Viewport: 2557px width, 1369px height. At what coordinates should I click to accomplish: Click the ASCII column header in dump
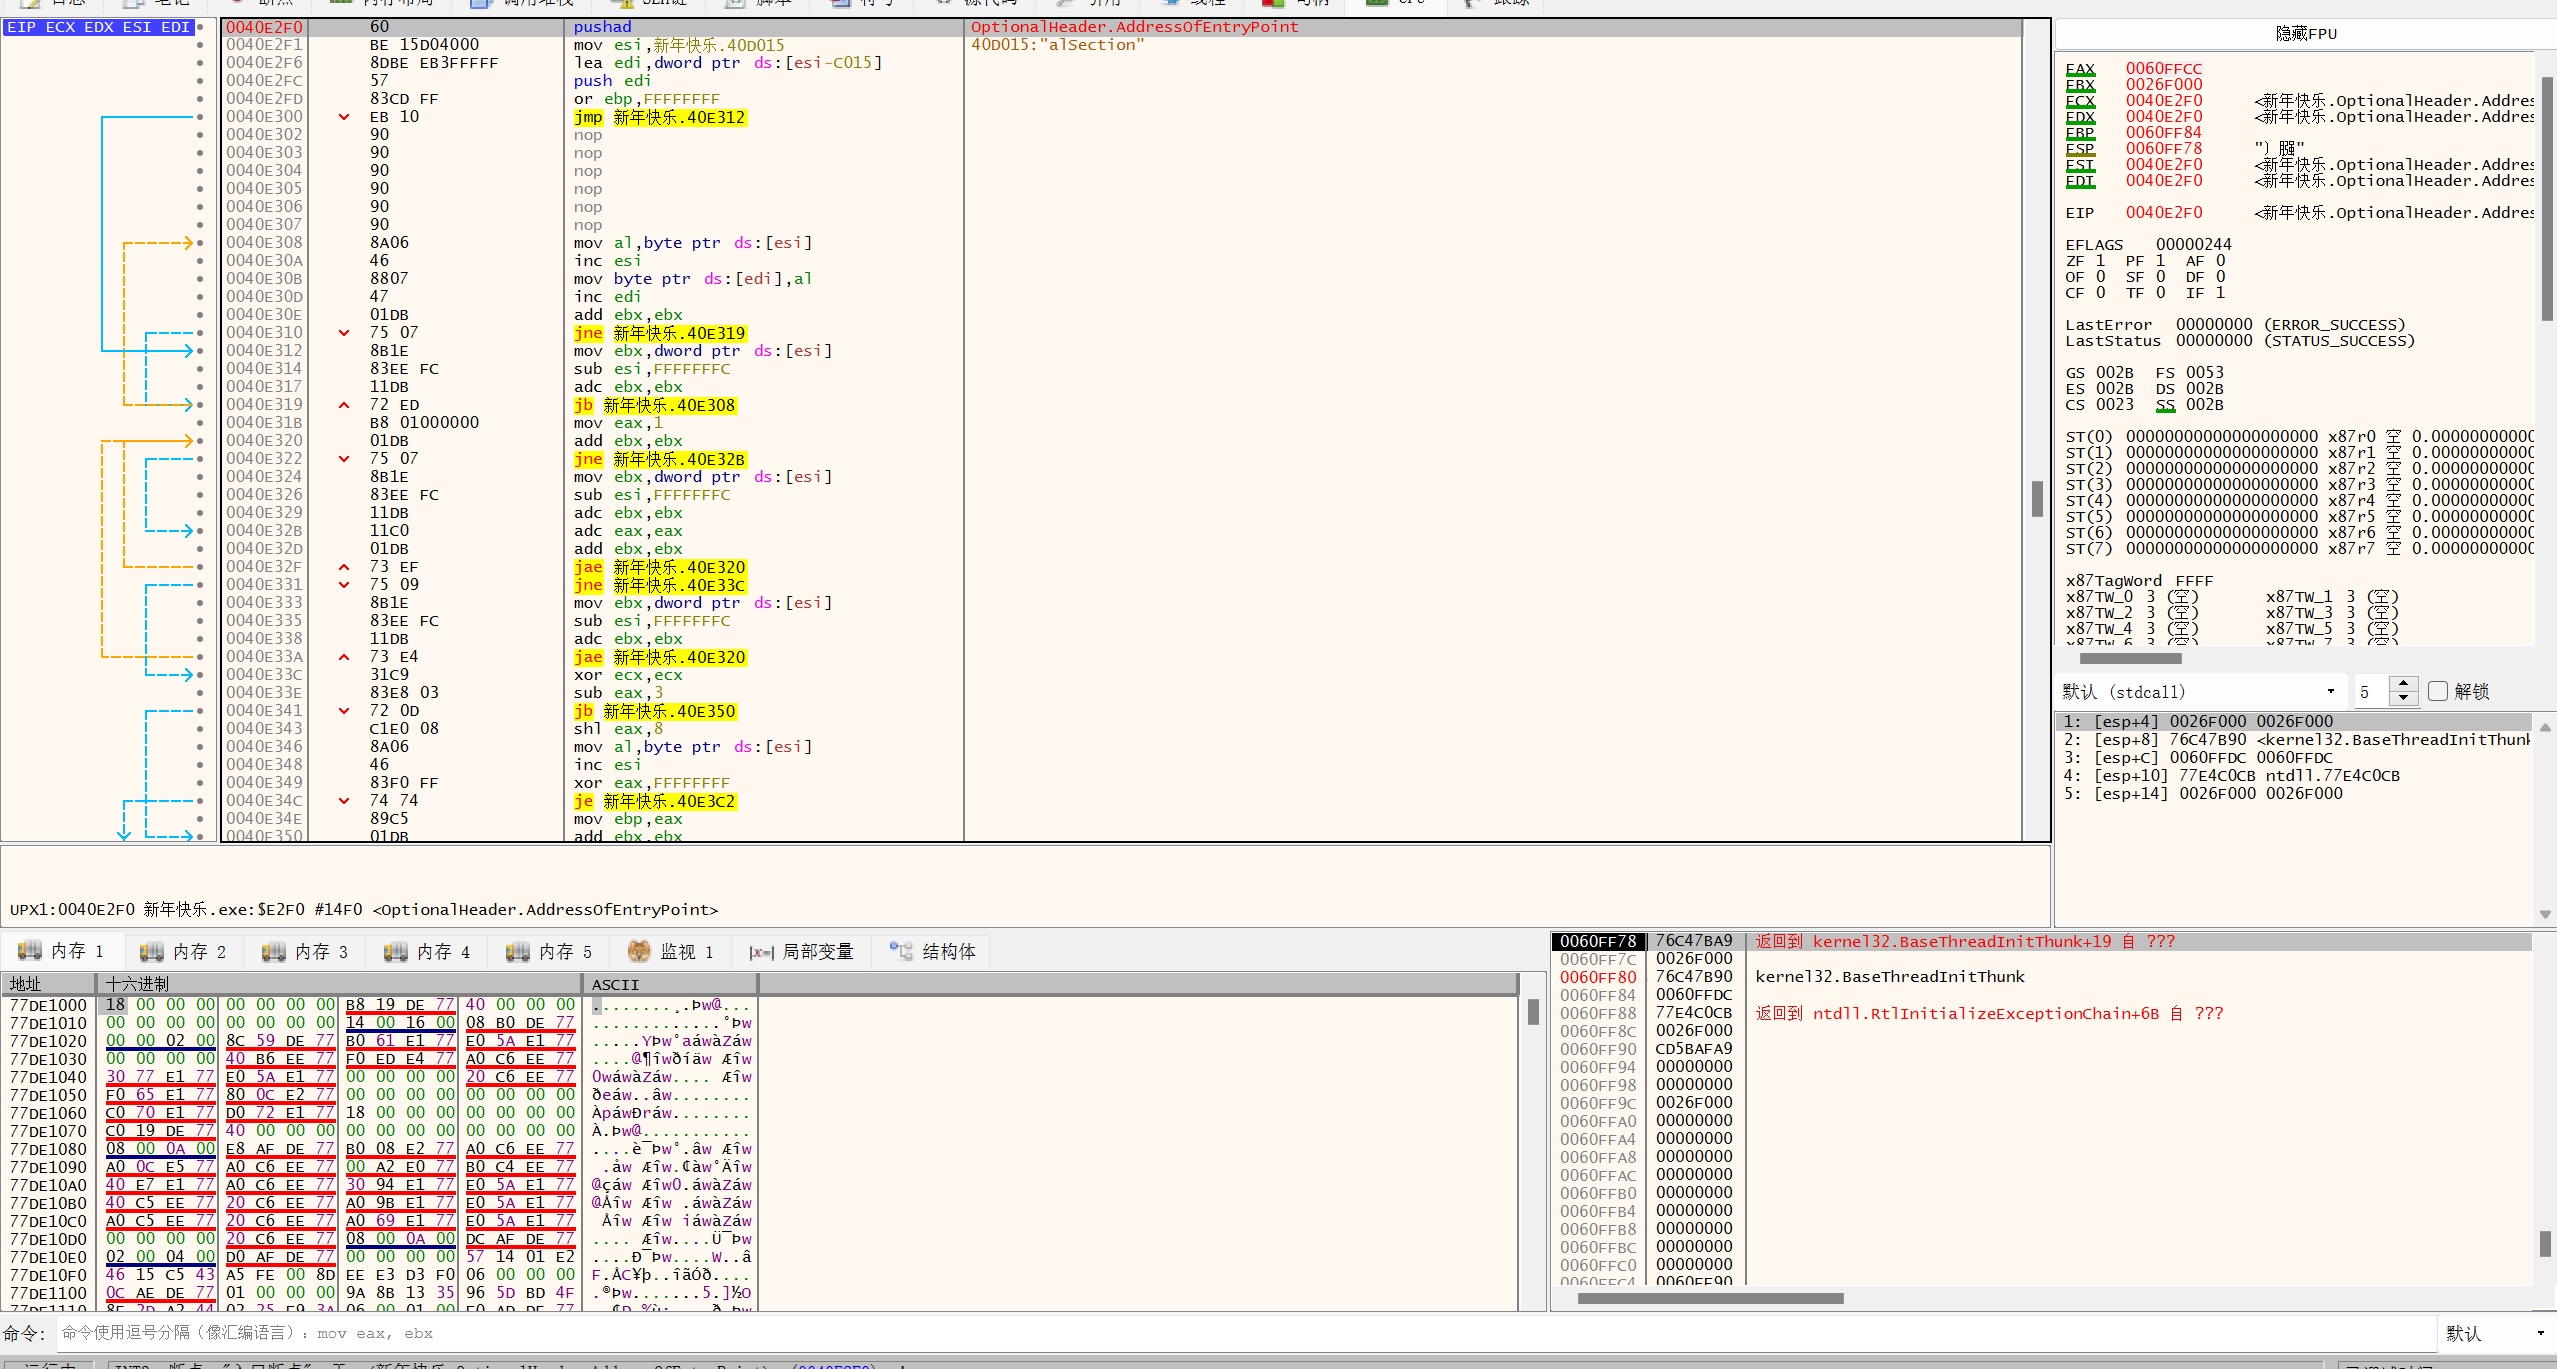[615, 984]
